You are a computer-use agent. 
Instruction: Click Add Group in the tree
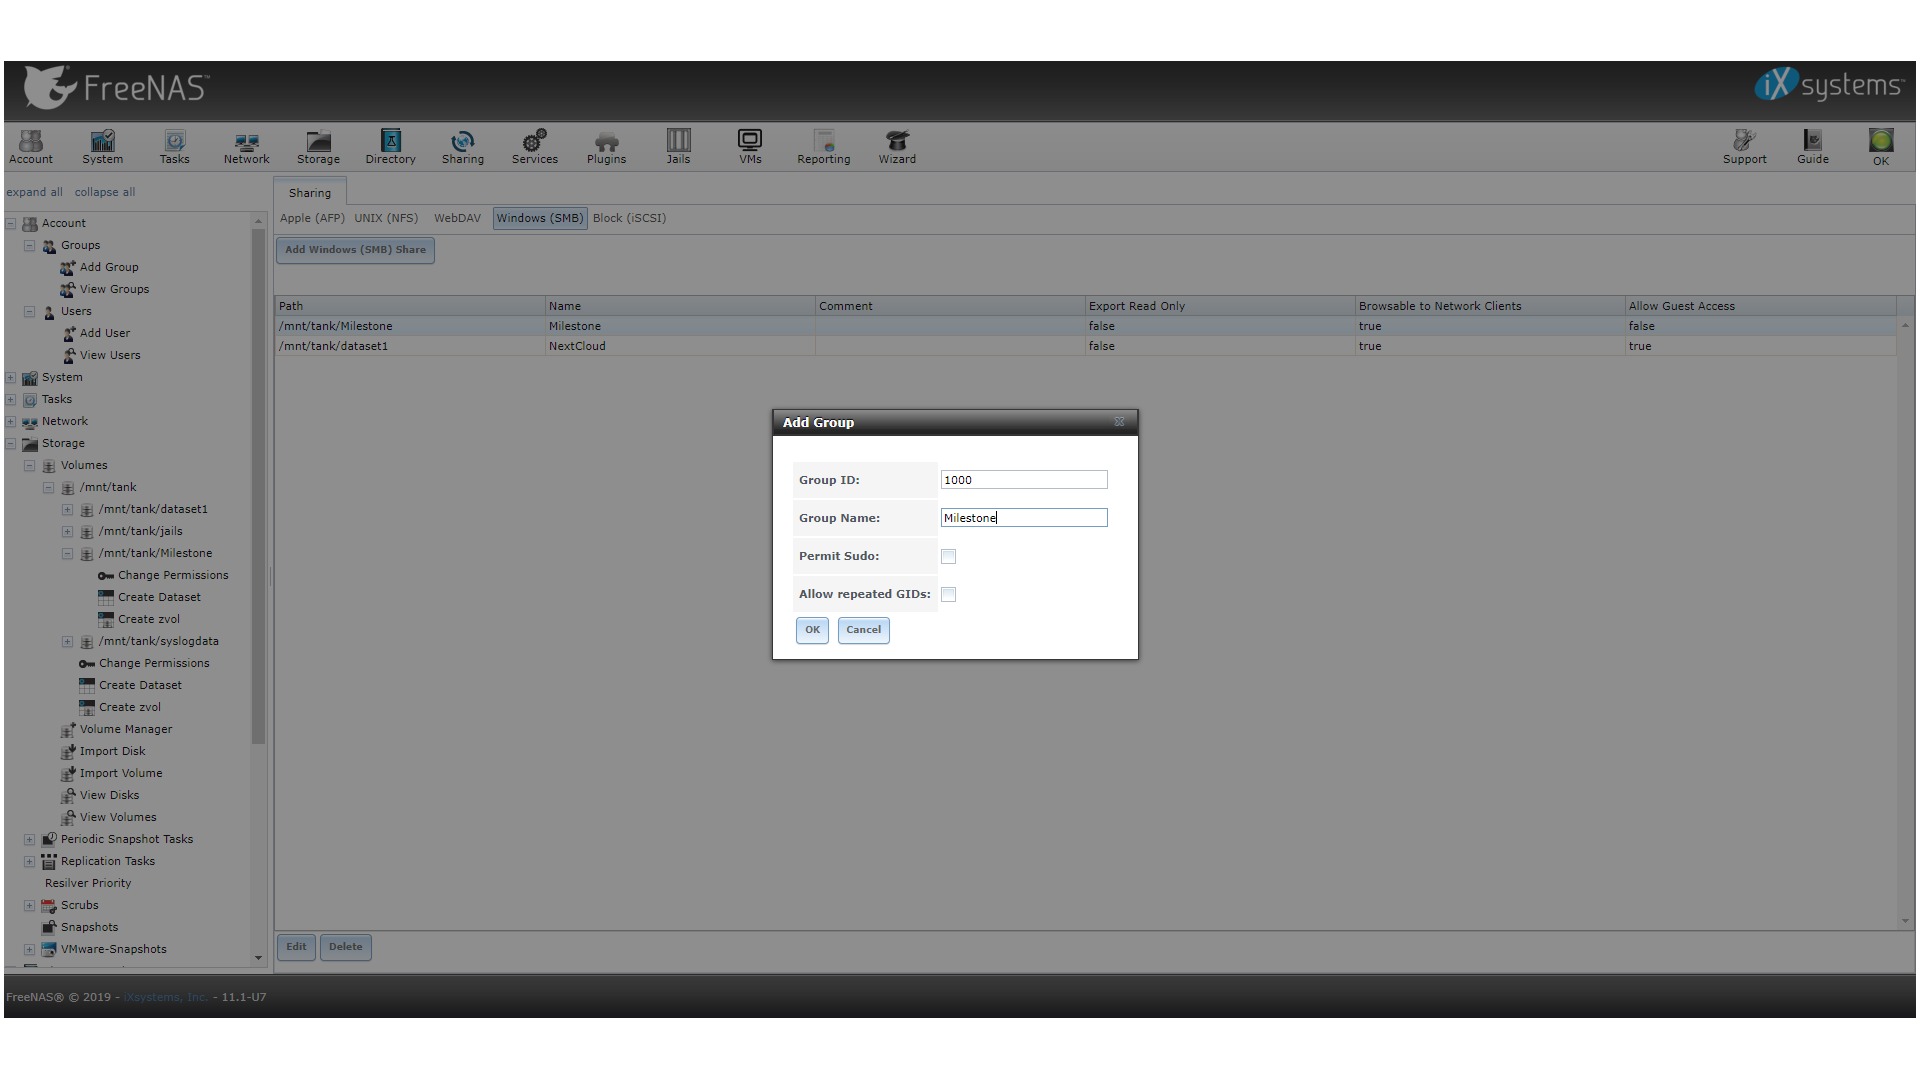pos(109,267)
